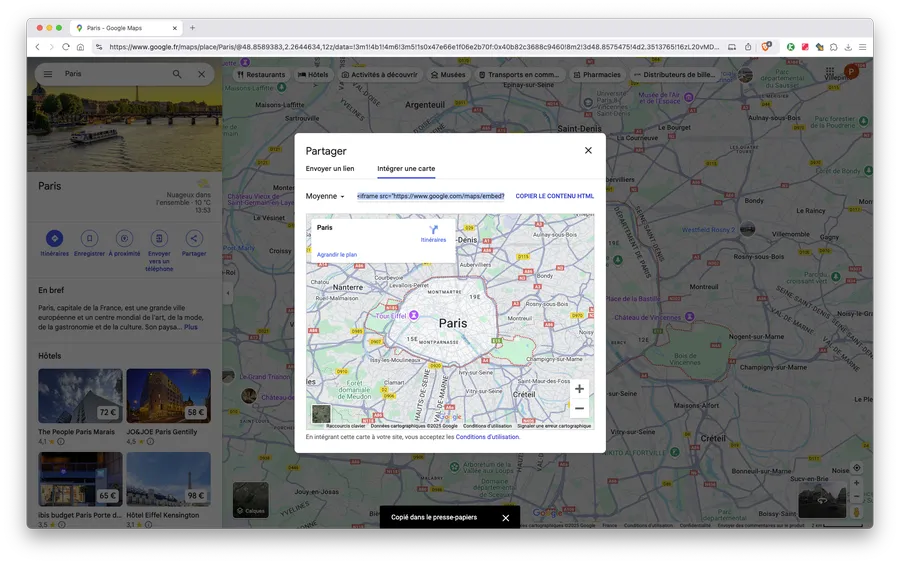
Task: Click the Enregistrer bookmark icon
Action: pos(90,238)
